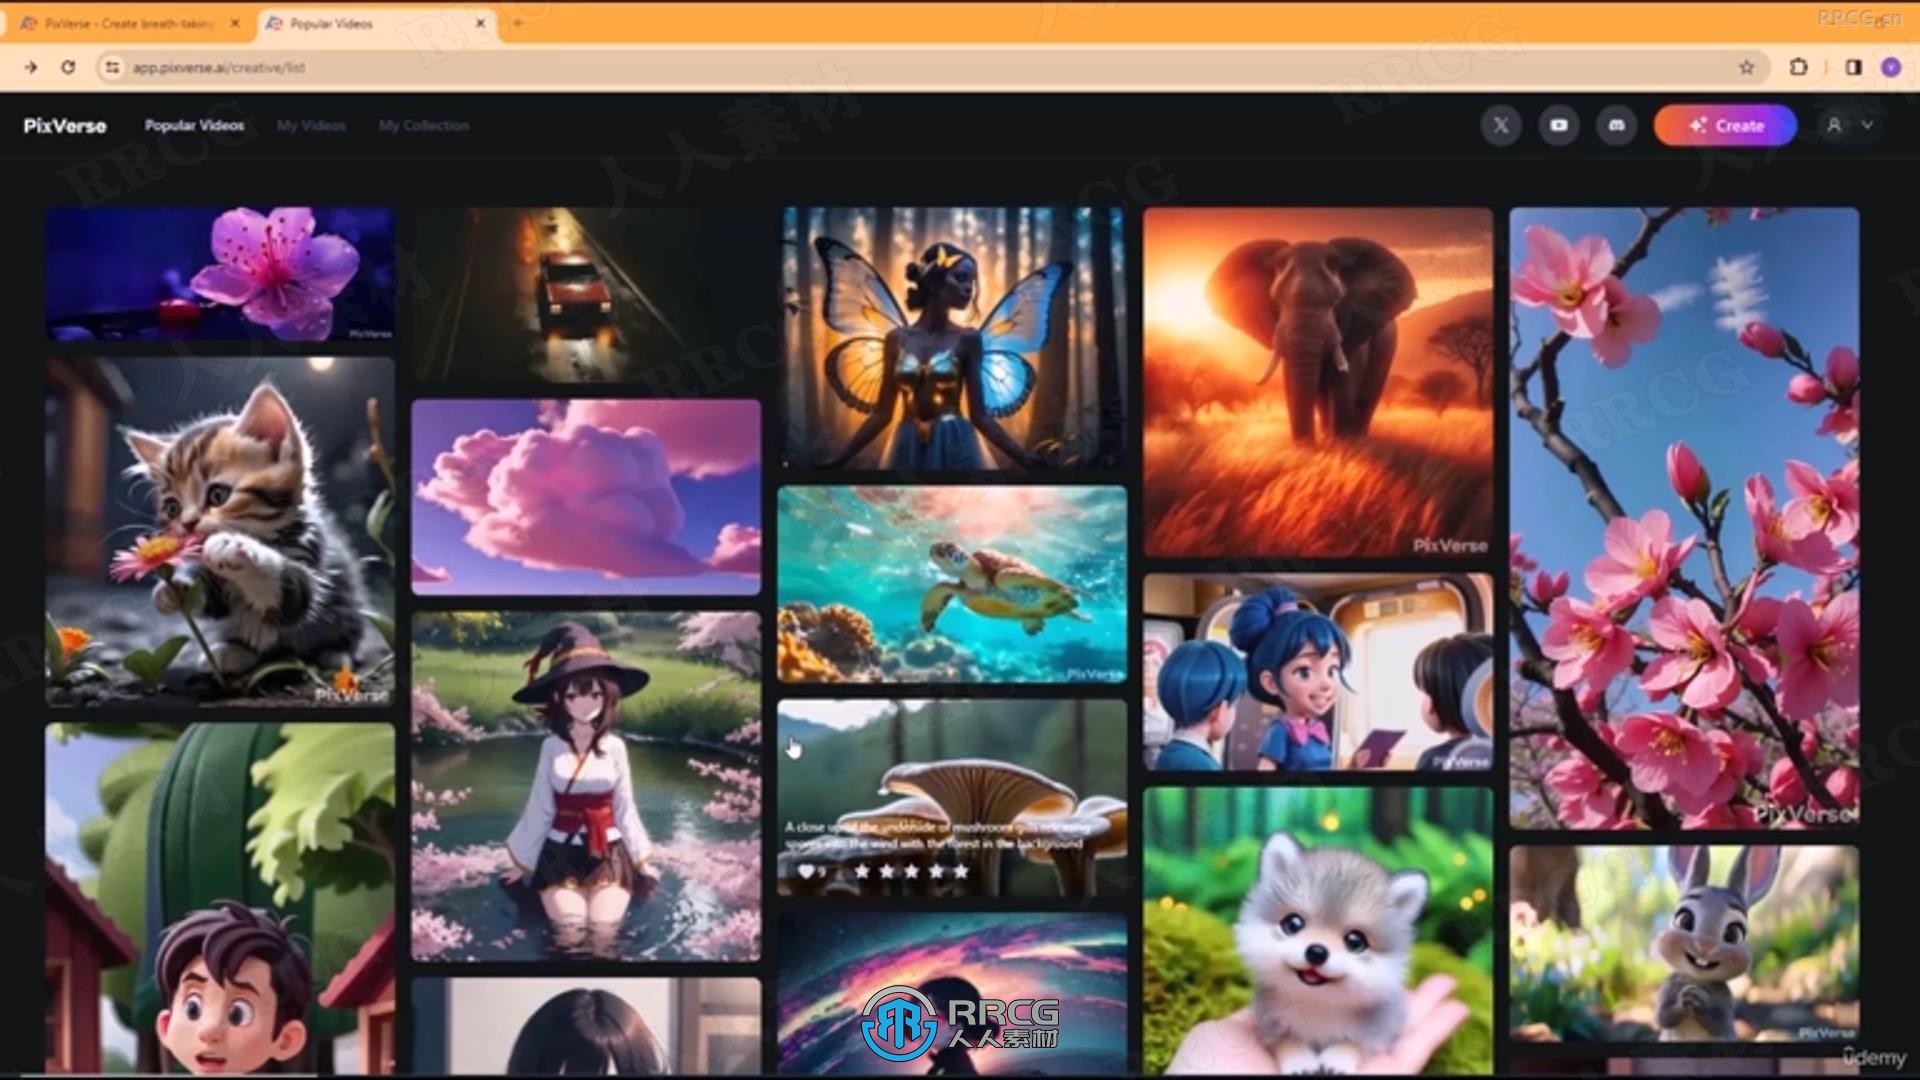
Task: Open a new browser tab
Action: point(518,23)
